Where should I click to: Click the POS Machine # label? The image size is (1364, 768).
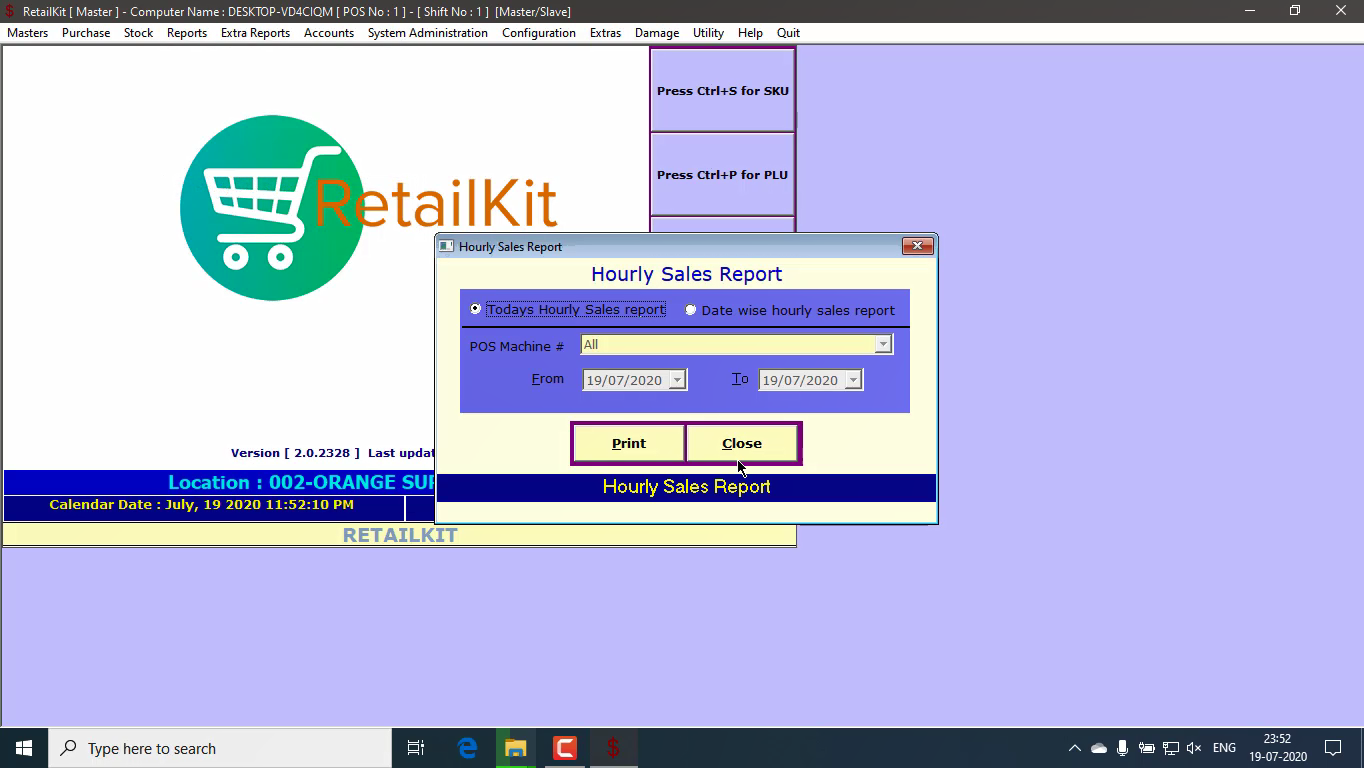click(517, 346)
